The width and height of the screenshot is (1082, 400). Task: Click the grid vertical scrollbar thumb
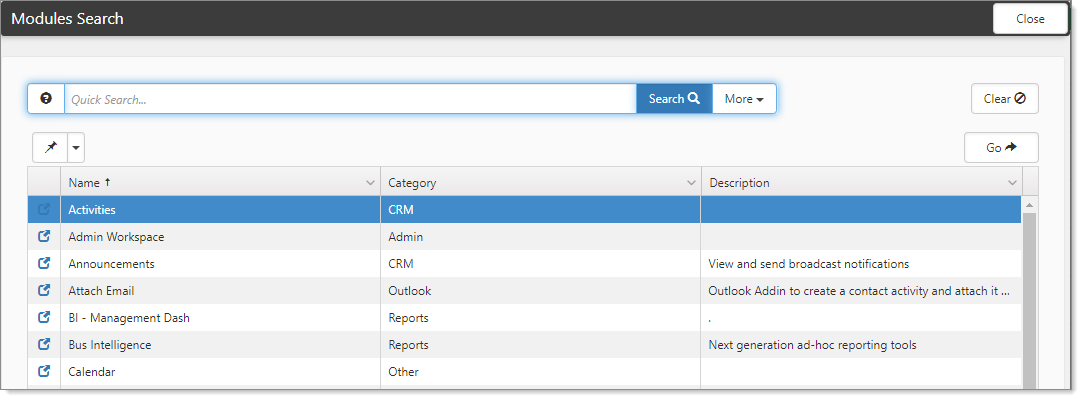pyautogui.click(x=1030, y=301)
